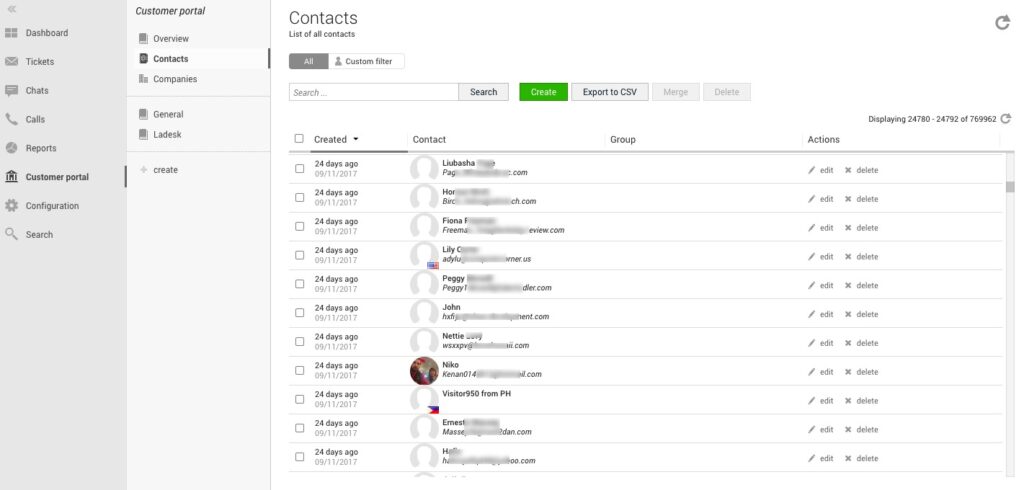
Task: Click the Export to CSV button
Action: (609, 92)
